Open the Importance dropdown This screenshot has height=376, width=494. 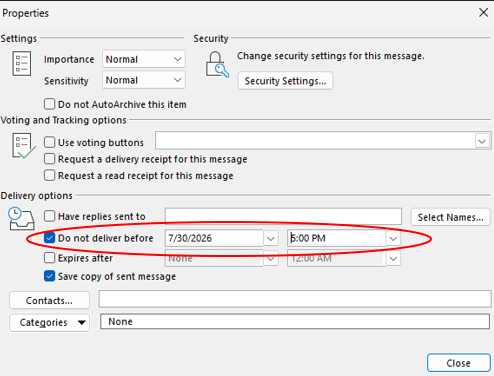click(144, 59)
